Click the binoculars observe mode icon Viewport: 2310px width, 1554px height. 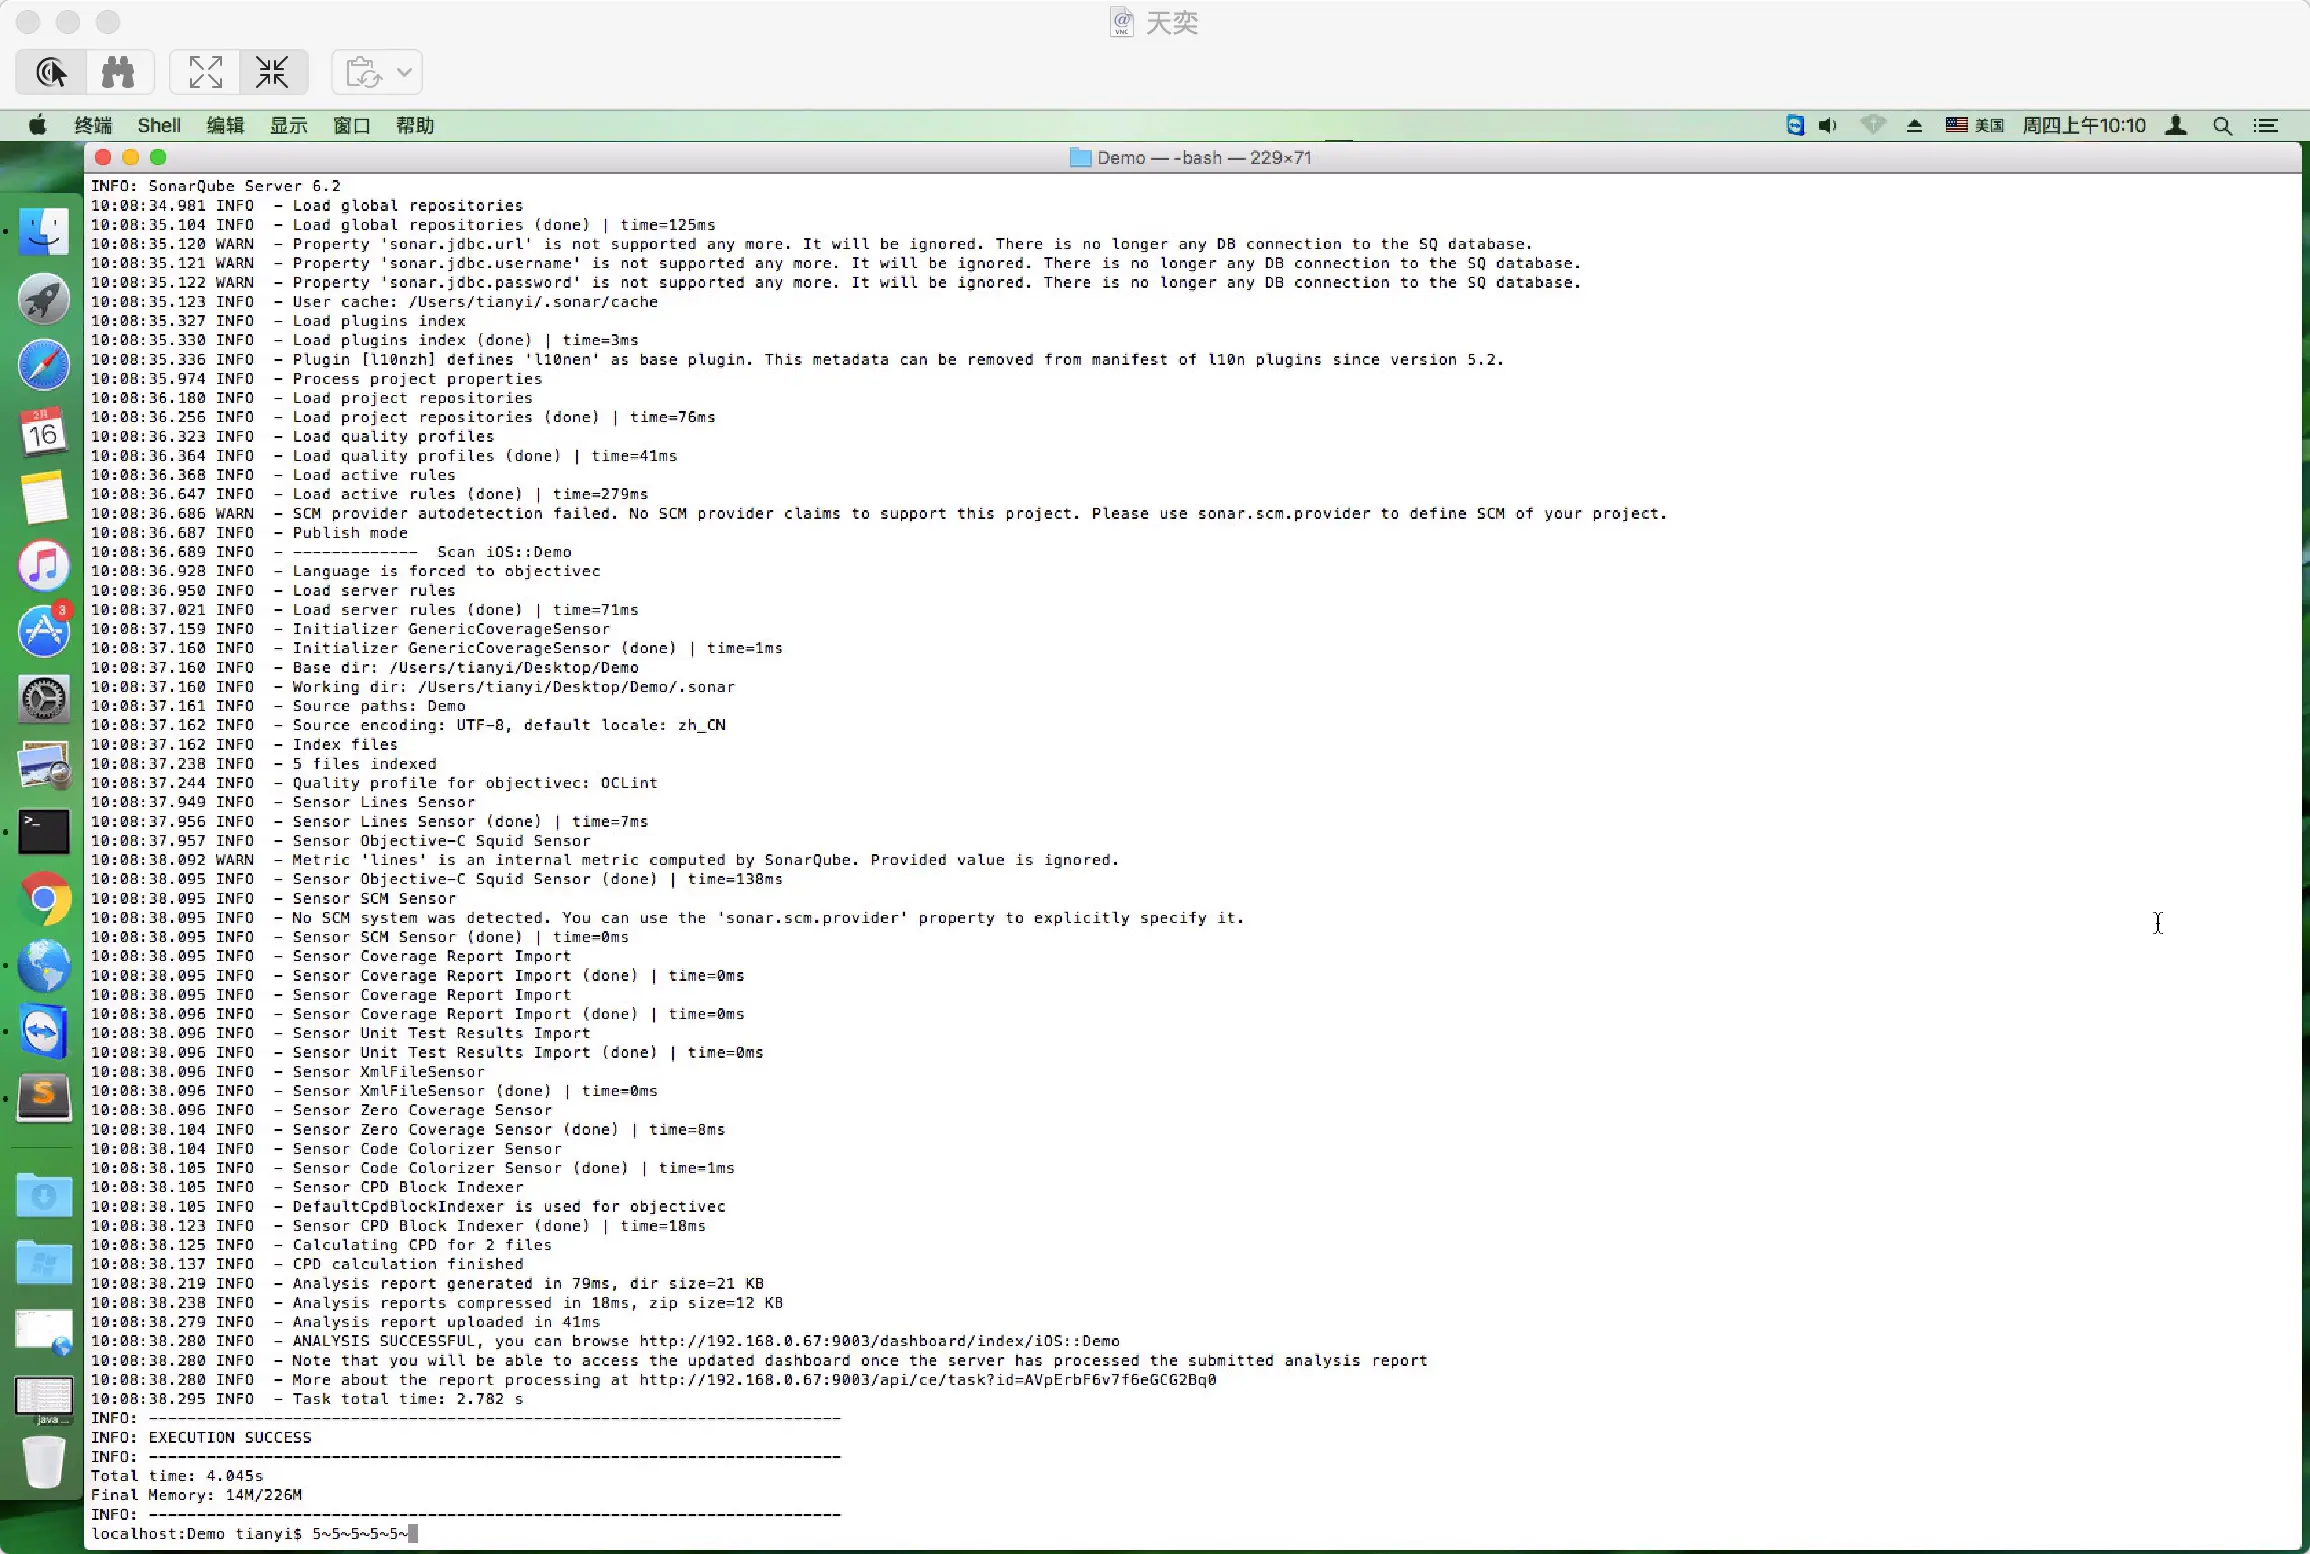[118, 72]
